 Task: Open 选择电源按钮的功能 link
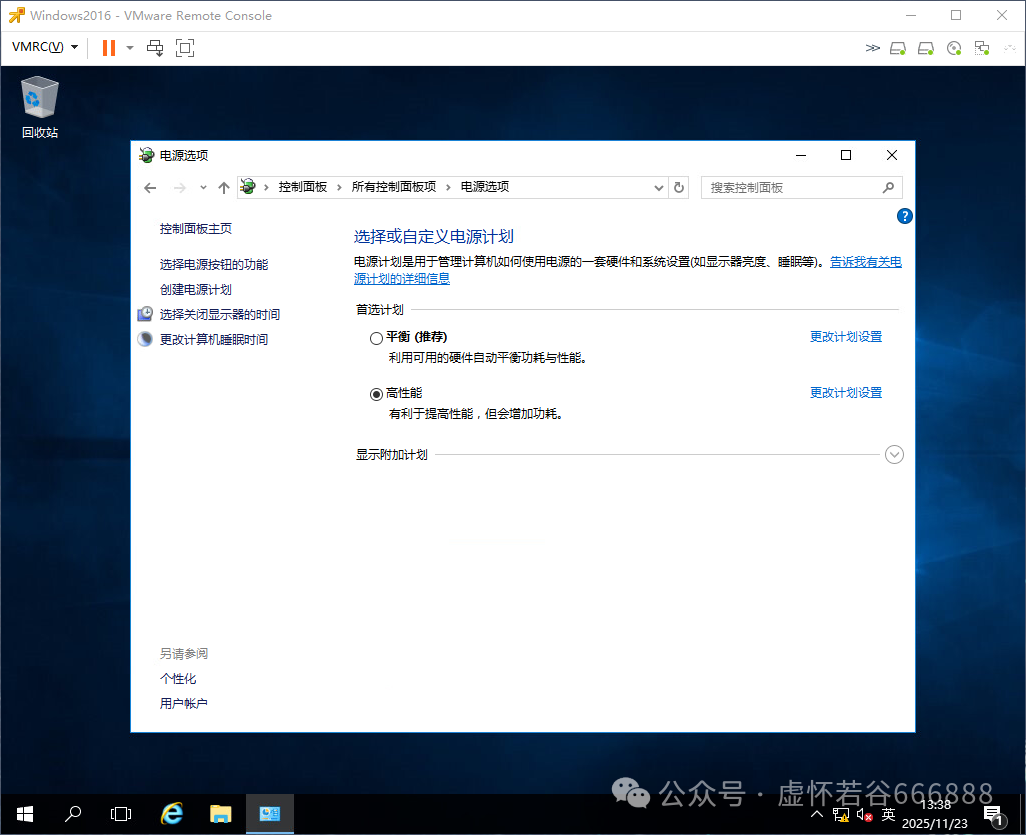coord(214,264)
